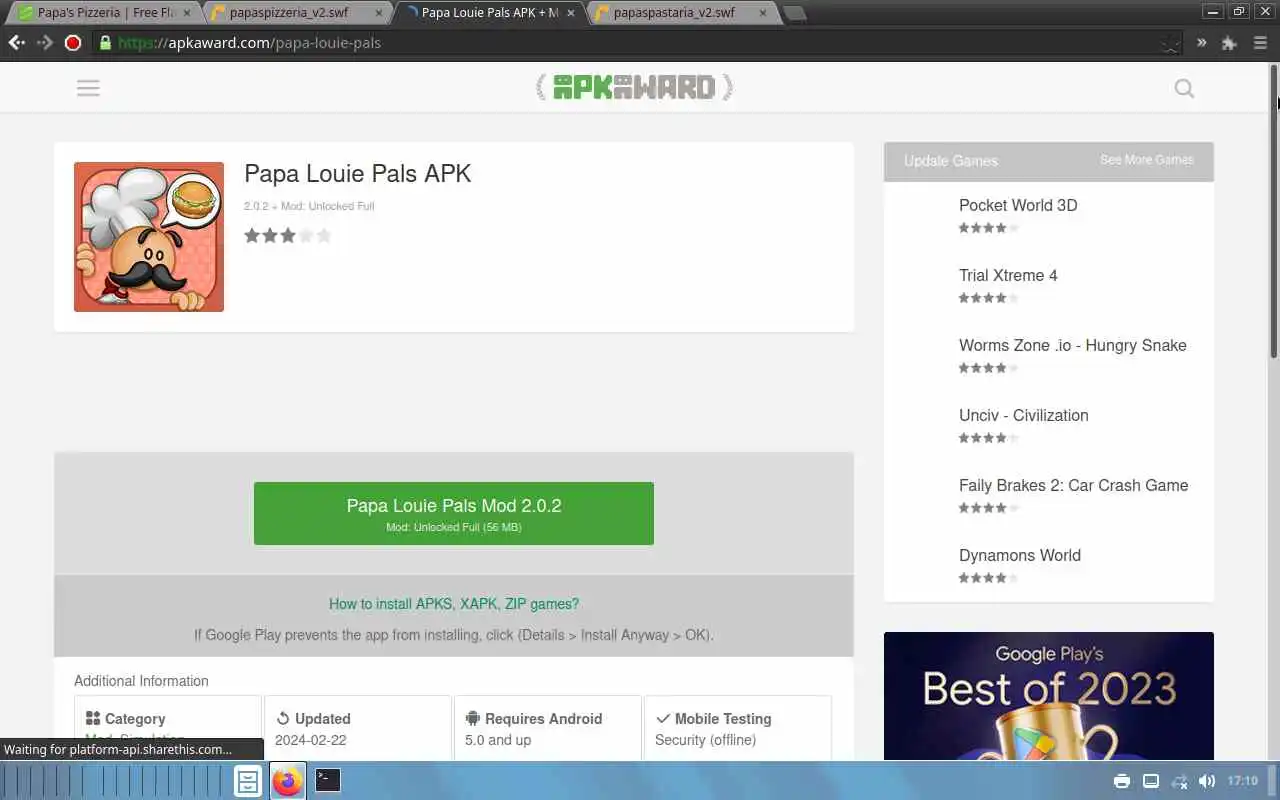Viewport: 1280px width, 800px height.
Task: Click the Category grid icon
Action: point(93,718)
